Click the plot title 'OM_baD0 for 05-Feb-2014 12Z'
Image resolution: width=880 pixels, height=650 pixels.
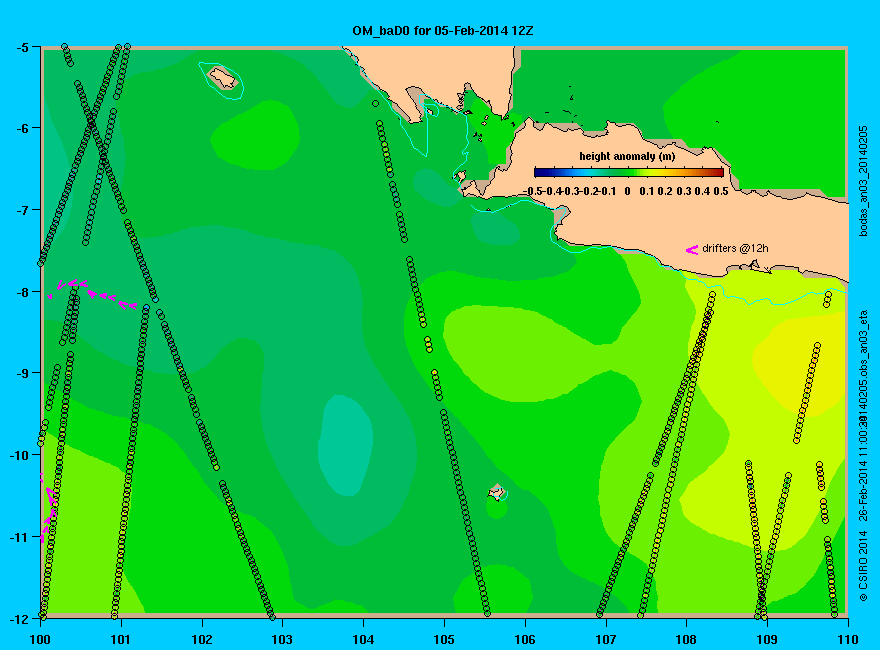(443, 31)
